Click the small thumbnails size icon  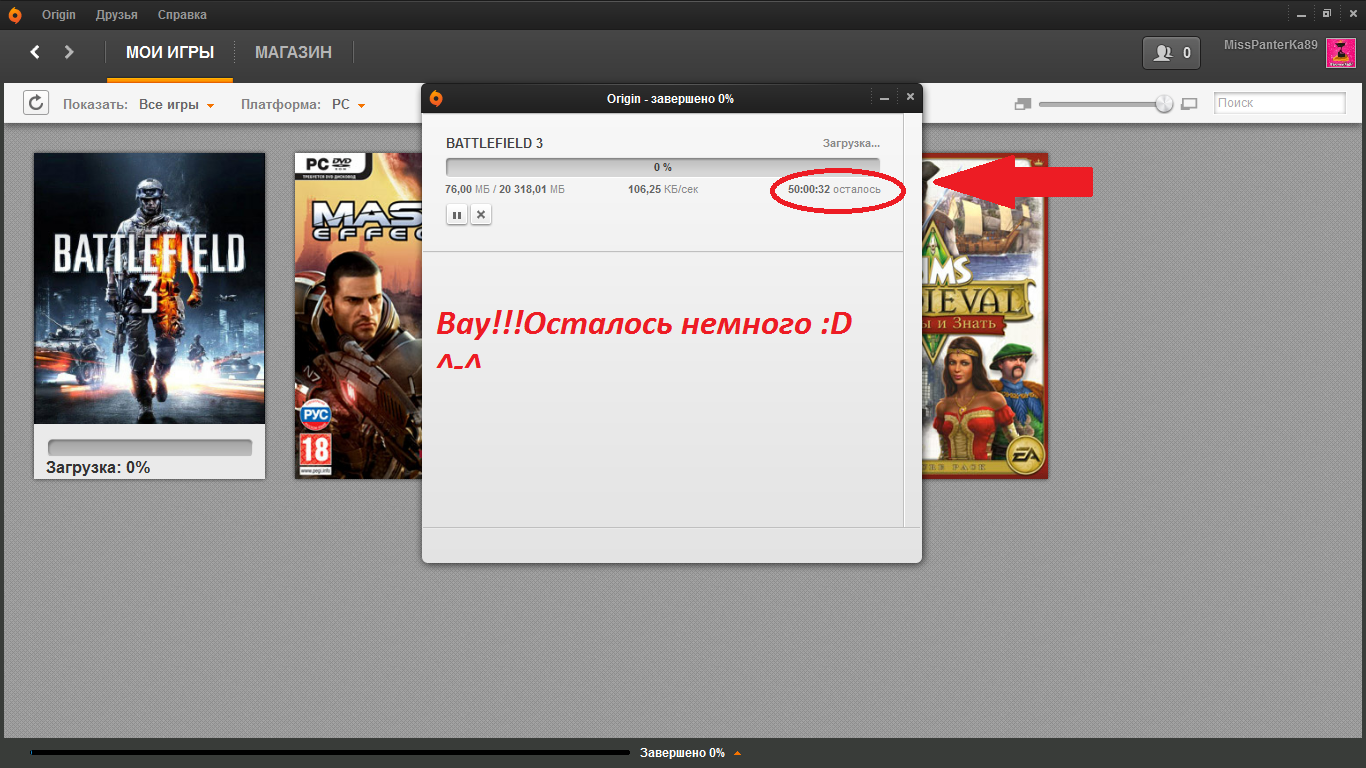[1022, 103]
